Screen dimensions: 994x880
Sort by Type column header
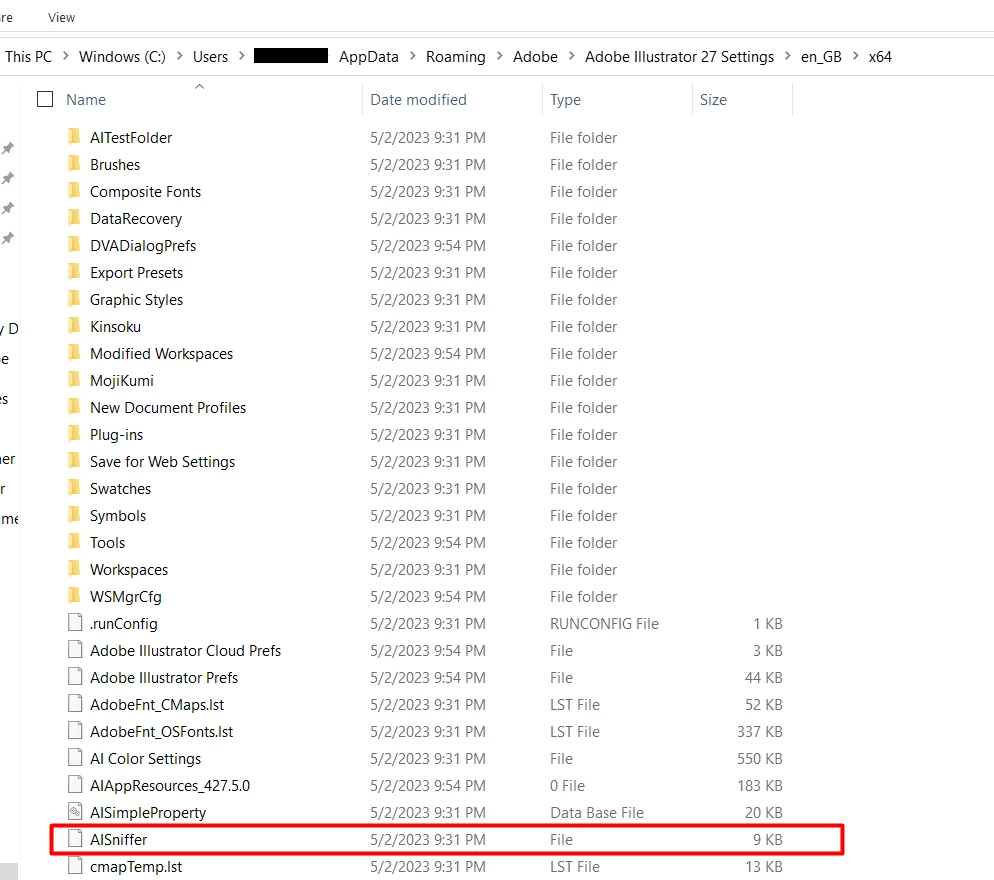(565, 100)
